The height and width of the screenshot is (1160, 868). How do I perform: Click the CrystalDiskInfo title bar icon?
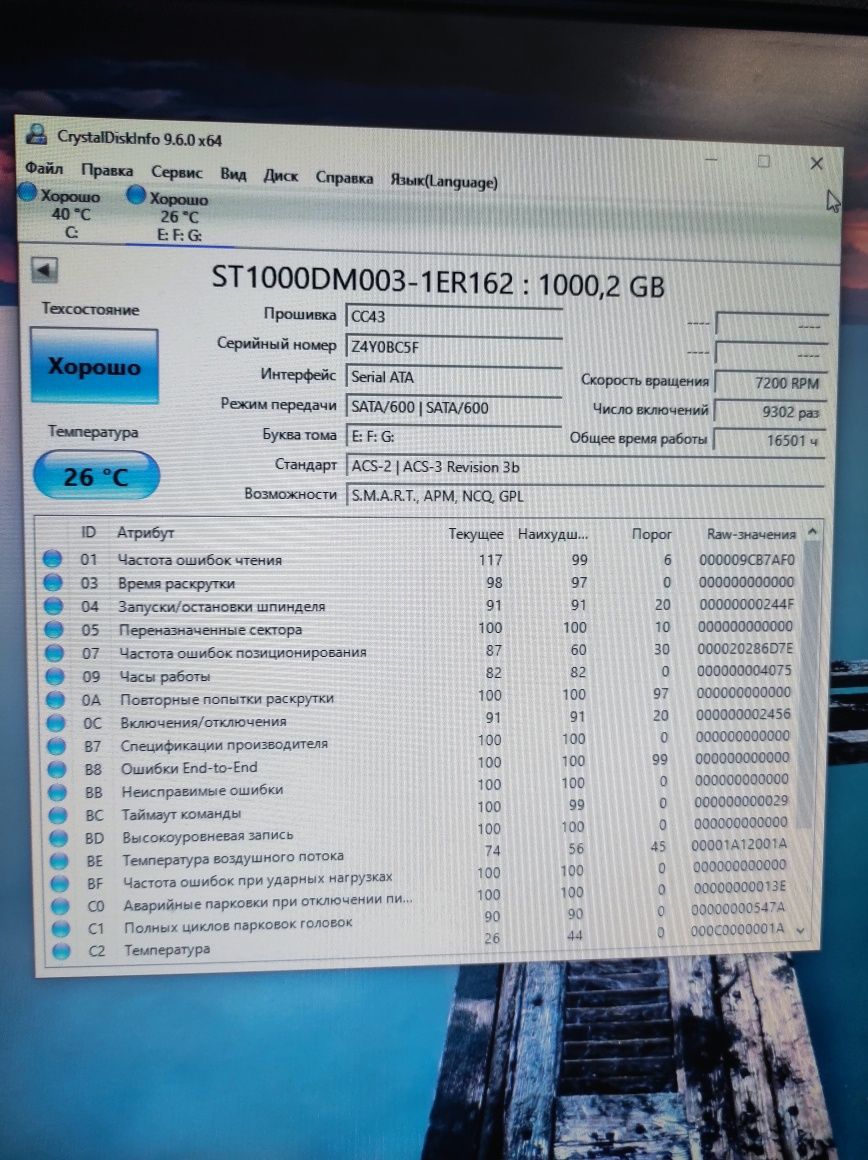tap(36, 134)
